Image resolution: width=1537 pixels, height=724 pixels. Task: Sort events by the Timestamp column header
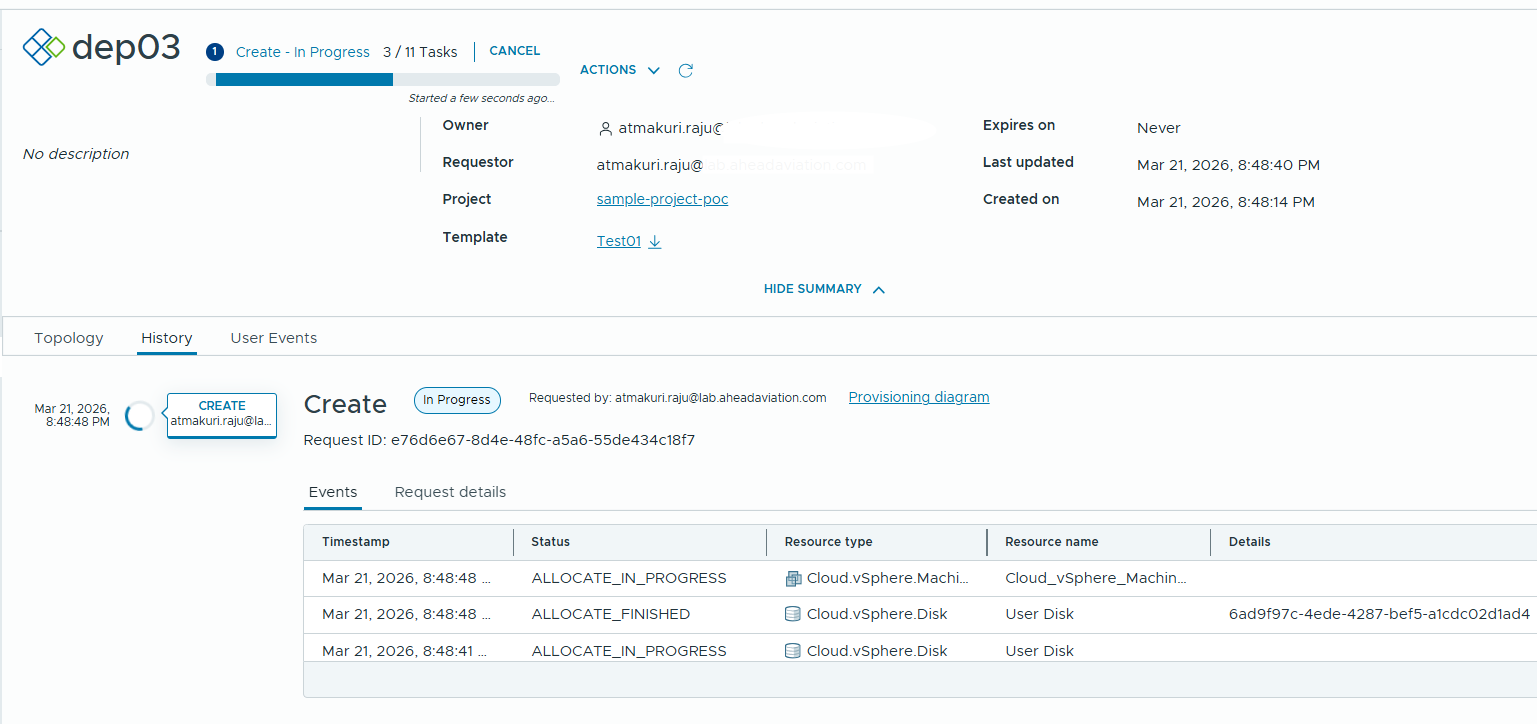click(356, 542)
